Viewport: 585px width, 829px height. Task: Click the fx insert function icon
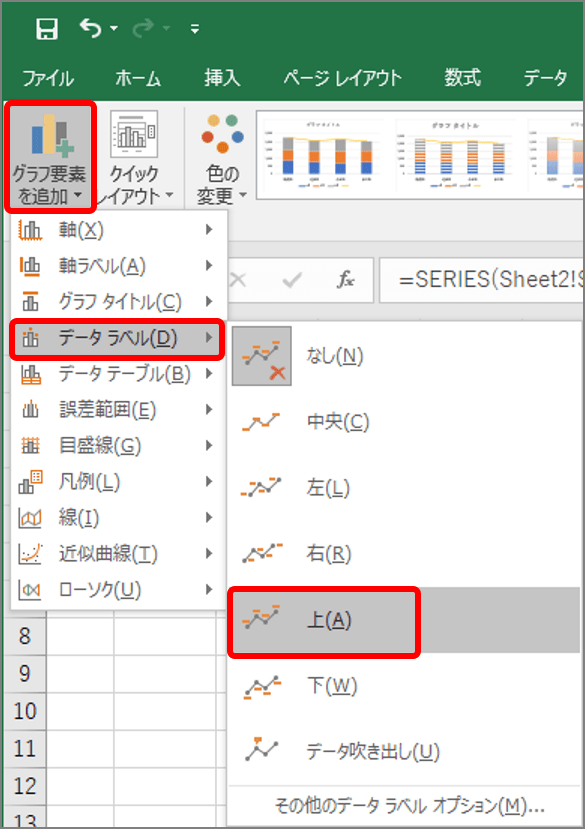pyautogui.click(x=345, y=280)
